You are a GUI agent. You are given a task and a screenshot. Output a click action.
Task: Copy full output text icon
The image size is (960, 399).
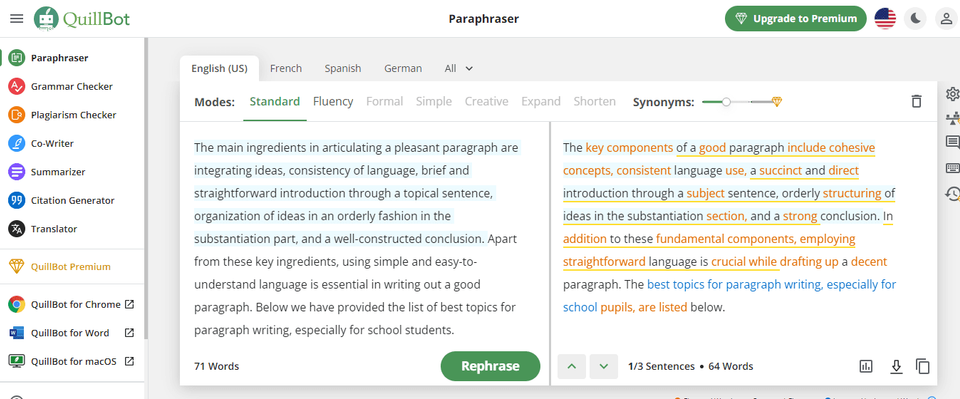click(923, 367)
